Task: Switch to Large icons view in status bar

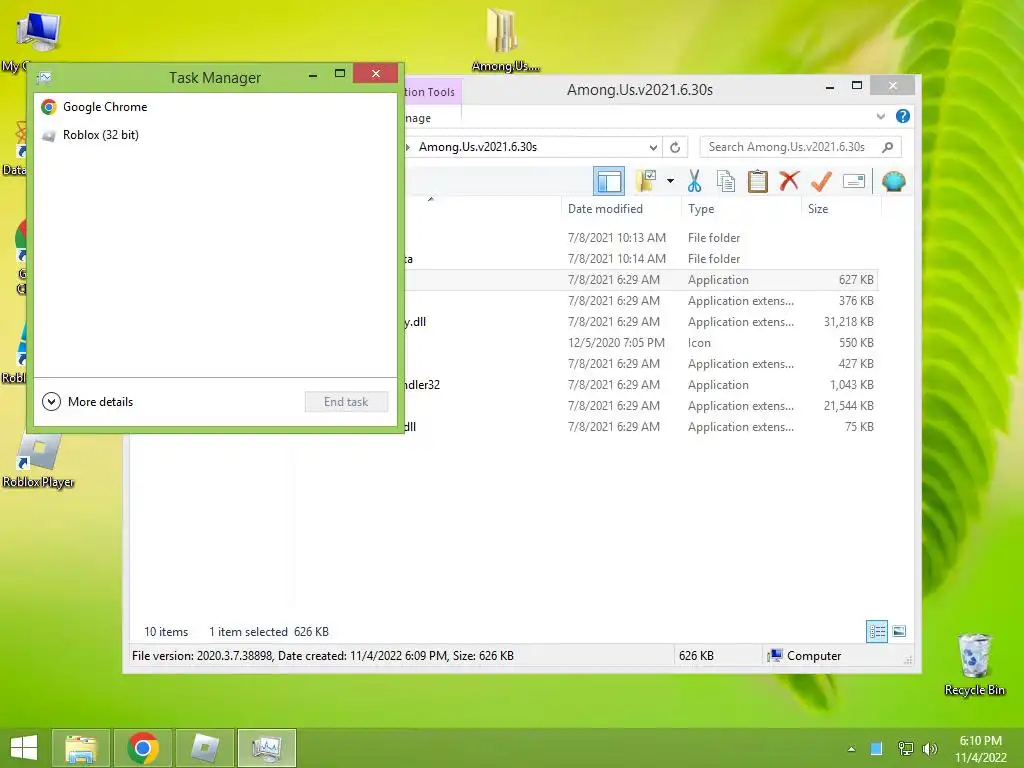Action: coord(899,631)
